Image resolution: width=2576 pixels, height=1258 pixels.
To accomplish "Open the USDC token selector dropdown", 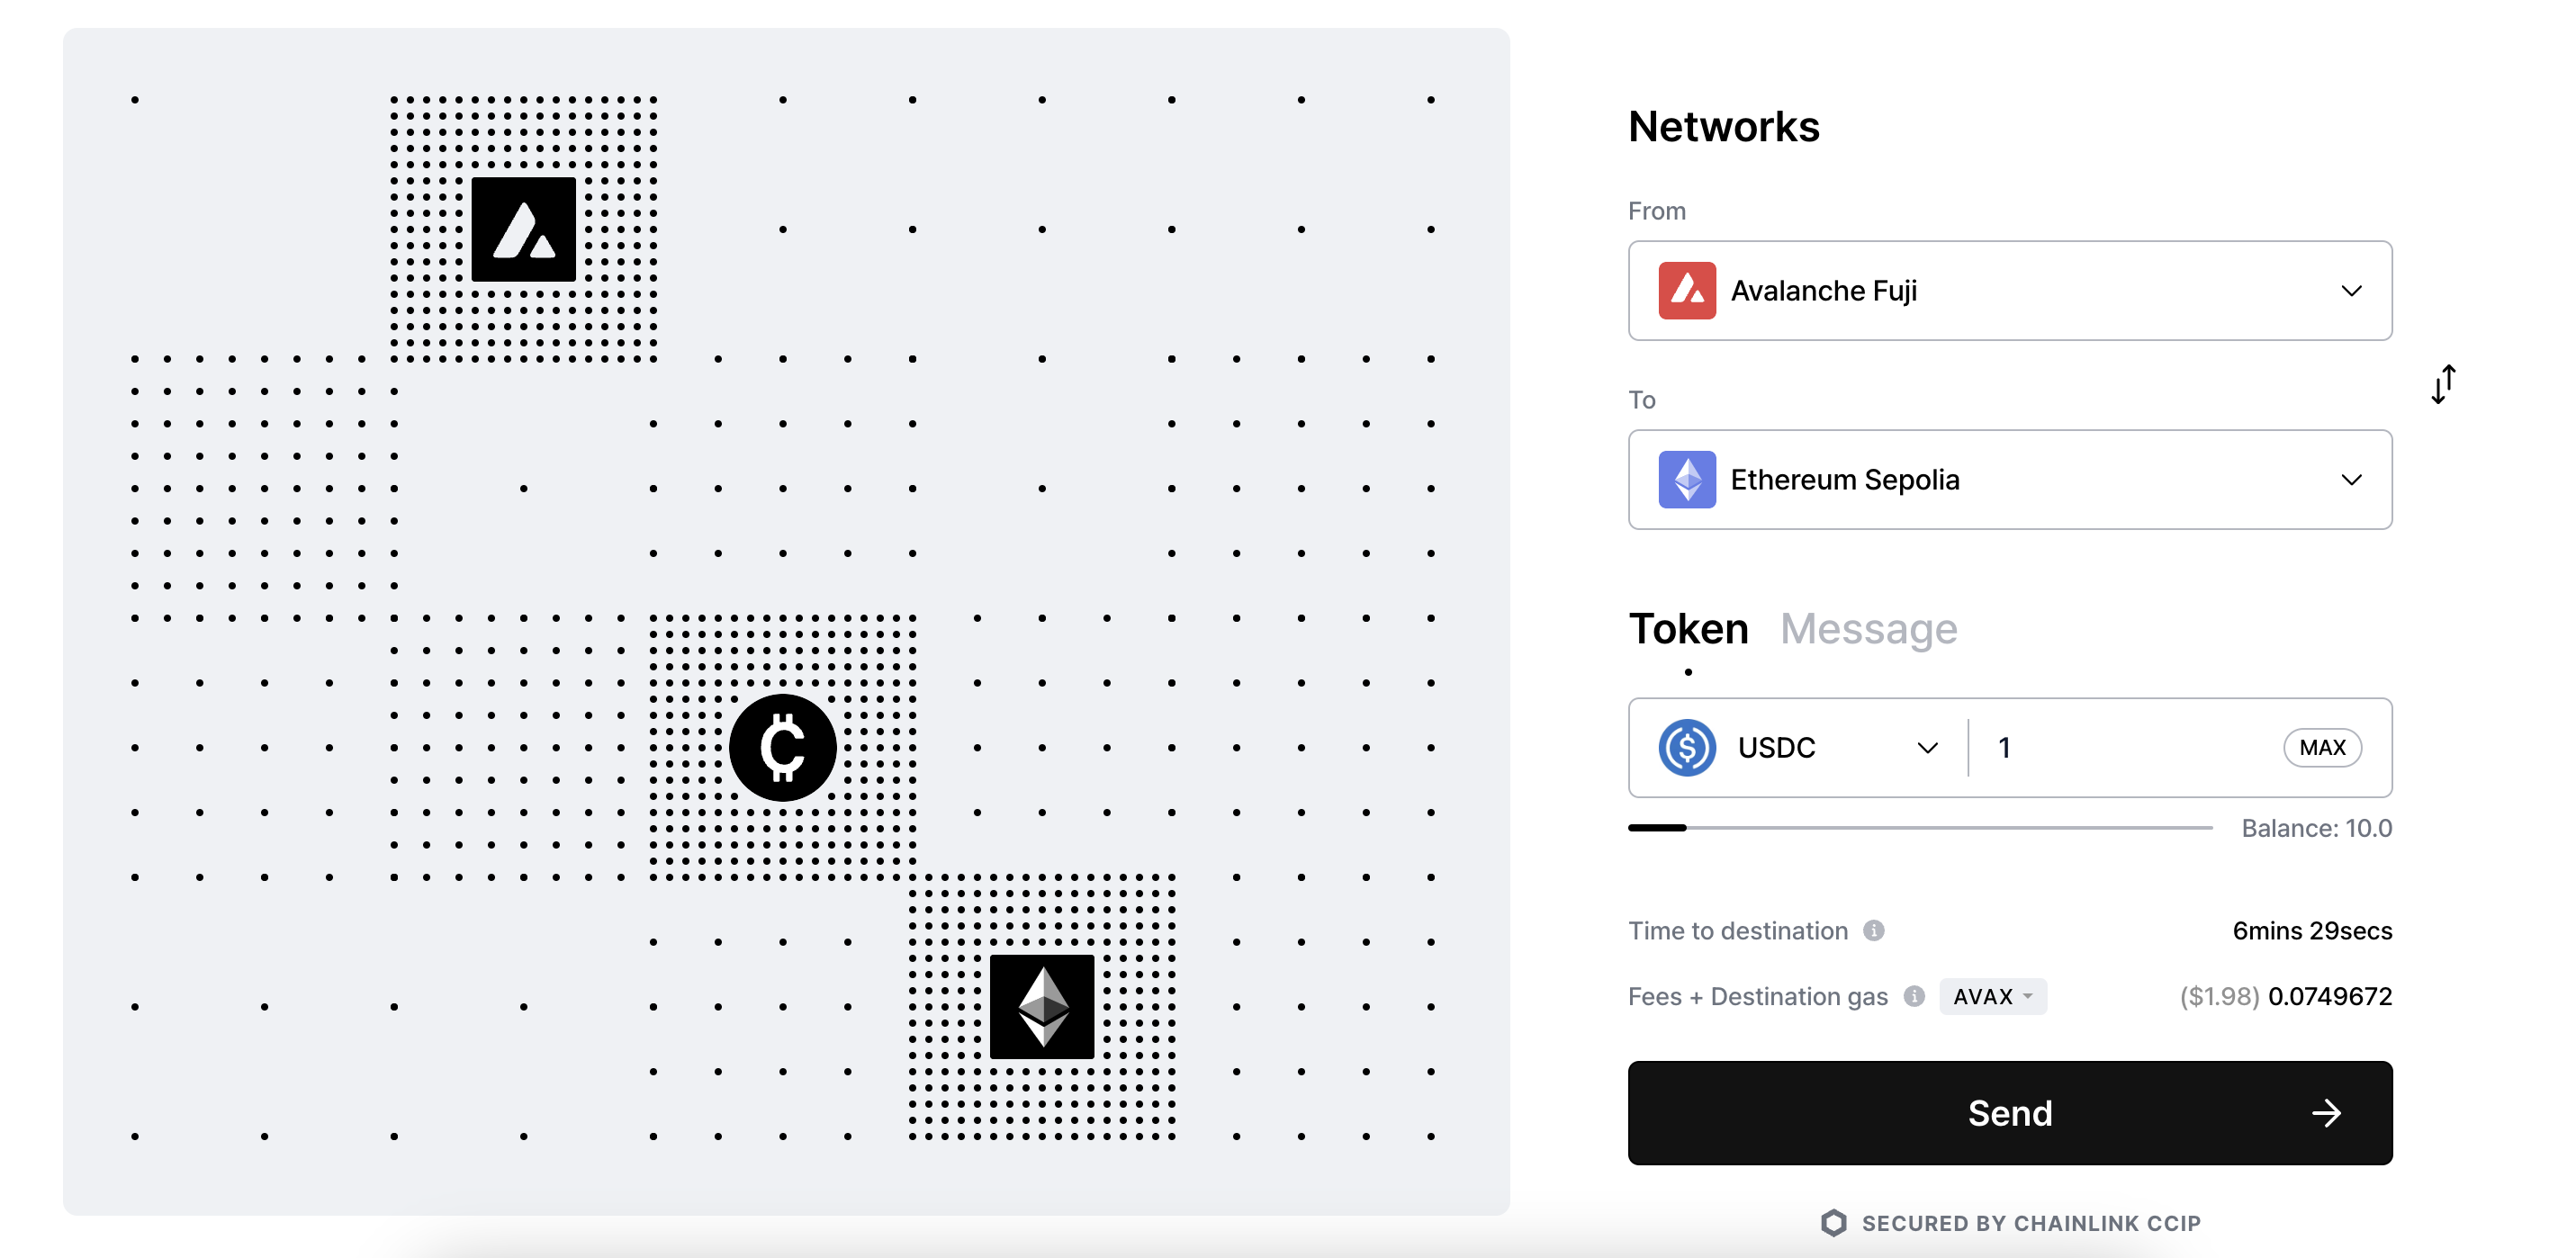I will tap(1926, 748).
